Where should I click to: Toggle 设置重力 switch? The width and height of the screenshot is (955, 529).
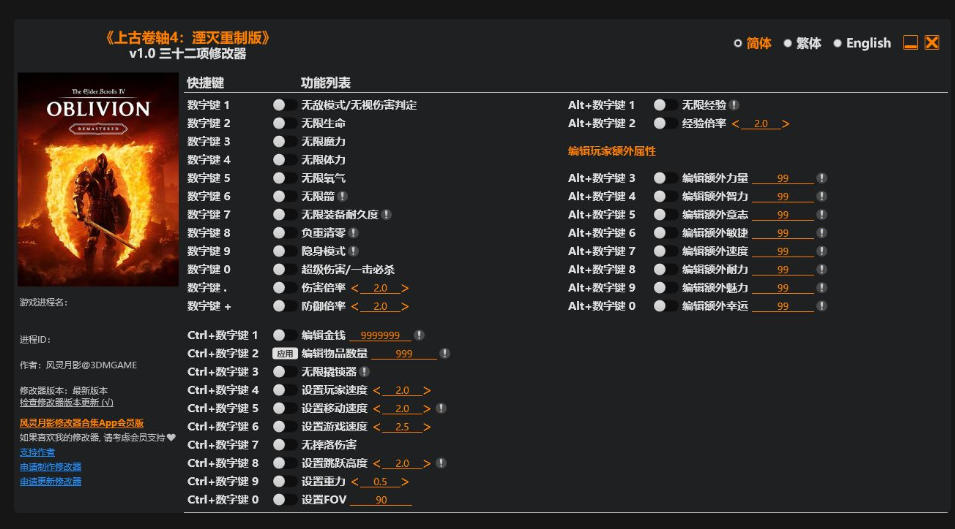coord(284,481)
